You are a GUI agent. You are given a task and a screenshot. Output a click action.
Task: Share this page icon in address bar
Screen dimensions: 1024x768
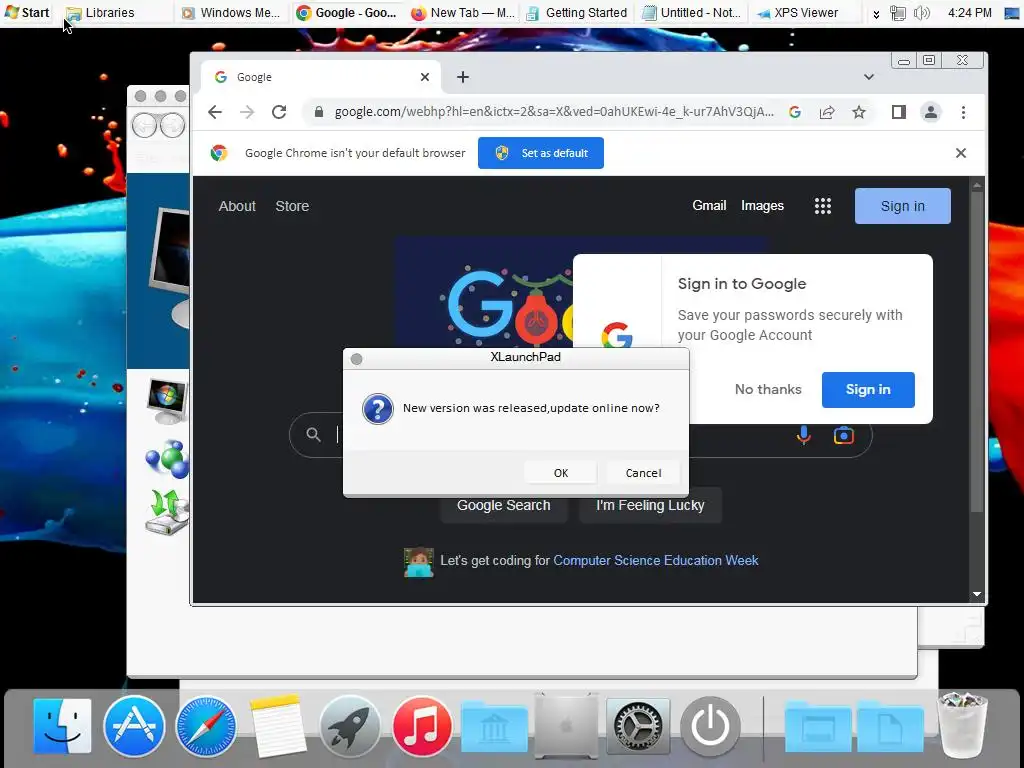[827, 112]
